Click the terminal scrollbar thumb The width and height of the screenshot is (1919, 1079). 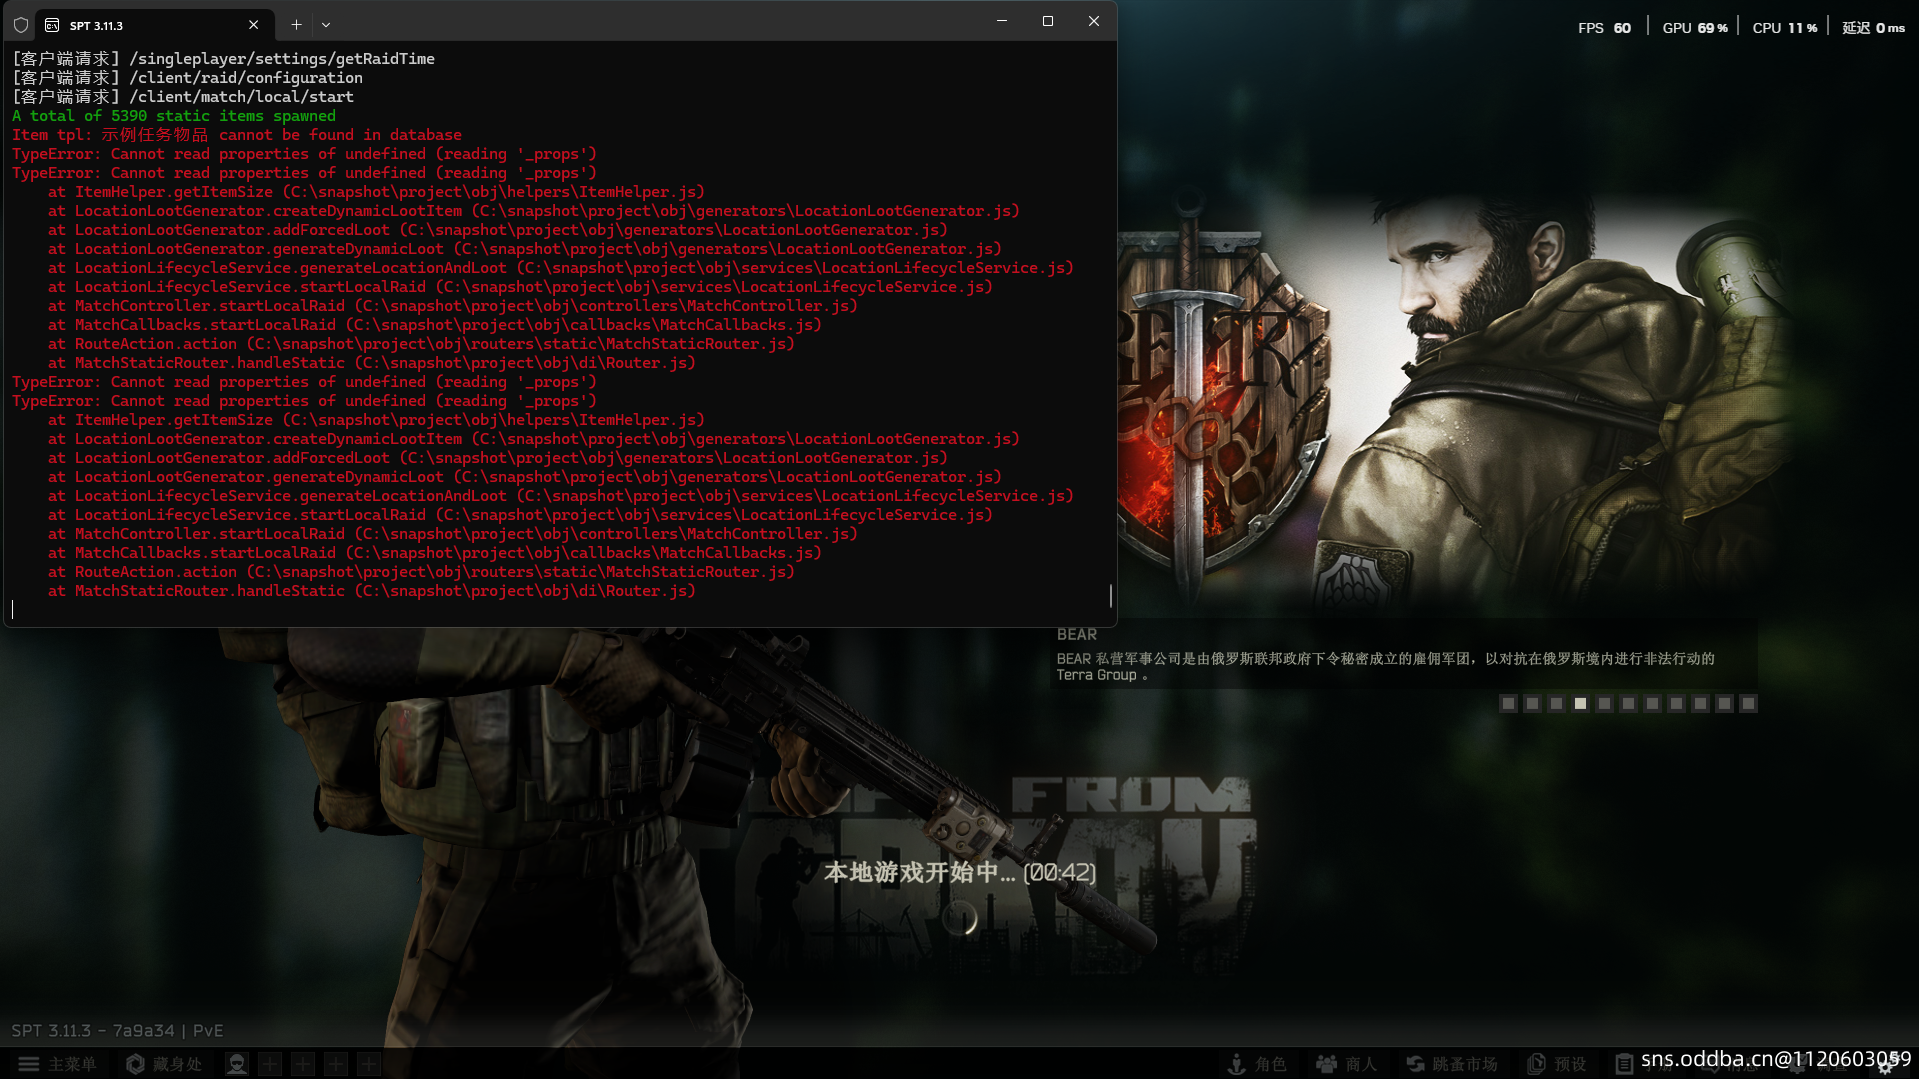[x=1110, y=596]
